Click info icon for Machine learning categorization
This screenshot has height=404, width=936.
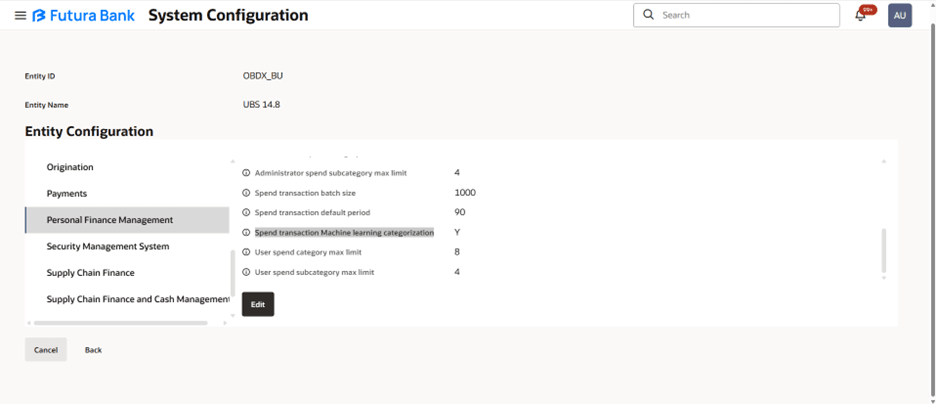[x=247, y=233]
